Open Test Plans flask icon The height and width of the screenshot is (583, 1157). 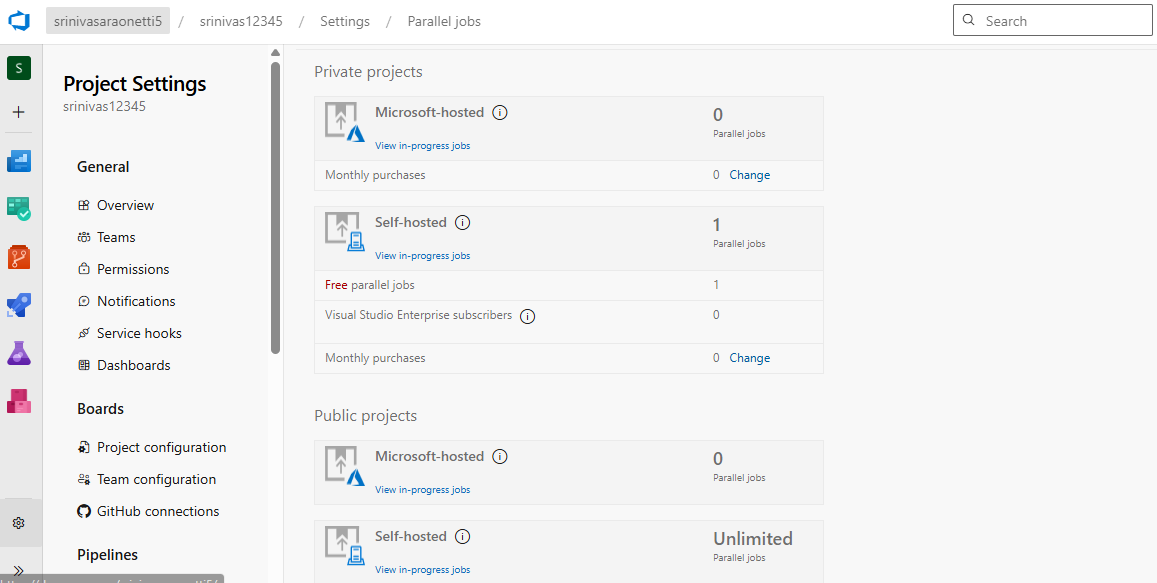pyautogui.click(x=19, y=353)
